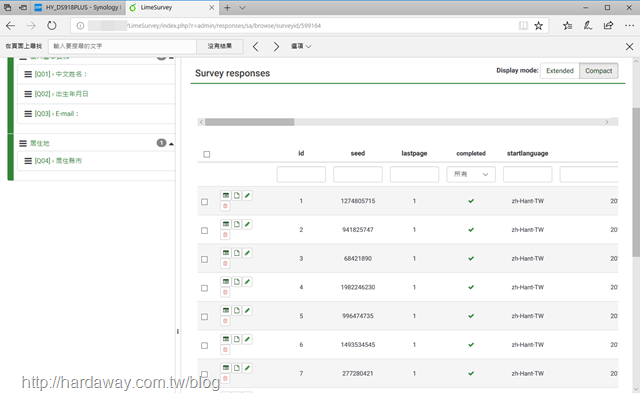Tick the checkbox for response id 3

coord(204,260)
